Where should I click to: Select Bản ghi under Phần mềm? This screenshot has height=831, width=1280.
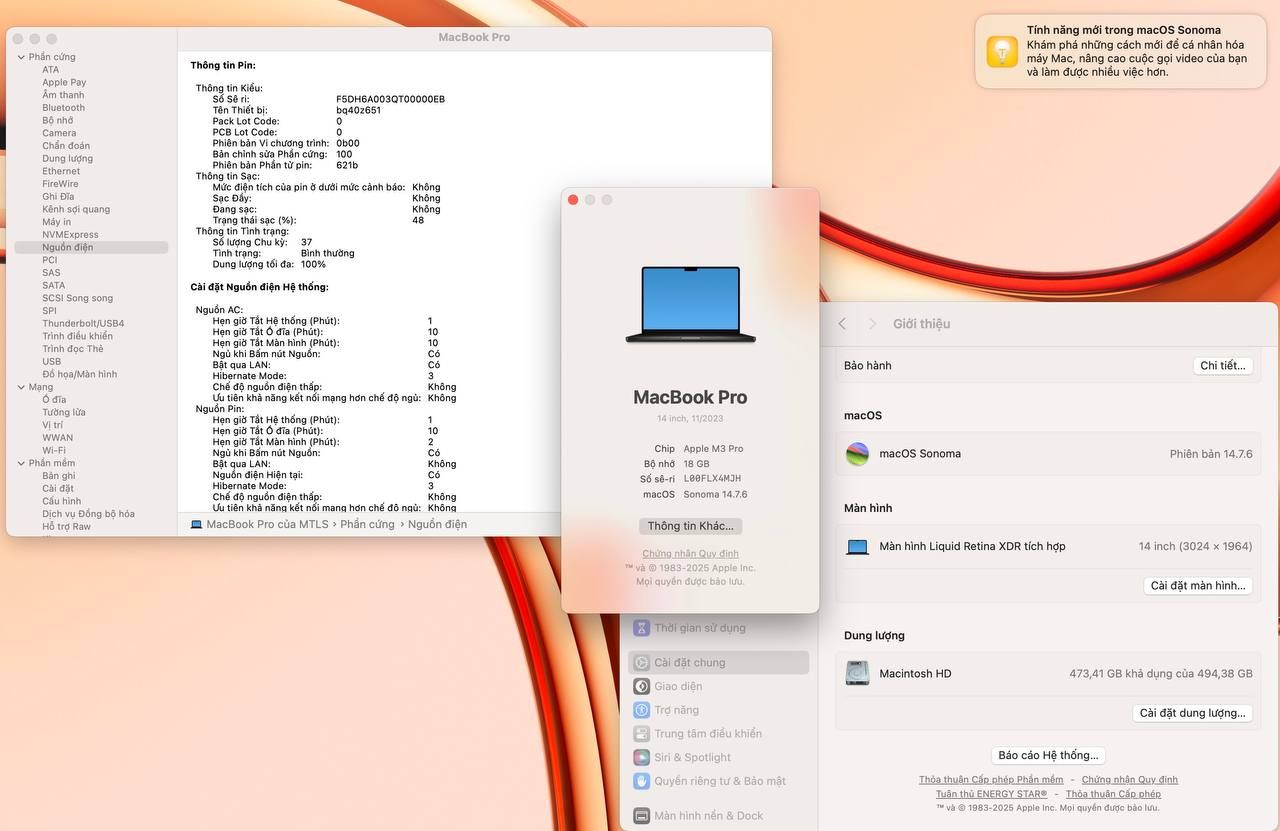coord(58,476)
